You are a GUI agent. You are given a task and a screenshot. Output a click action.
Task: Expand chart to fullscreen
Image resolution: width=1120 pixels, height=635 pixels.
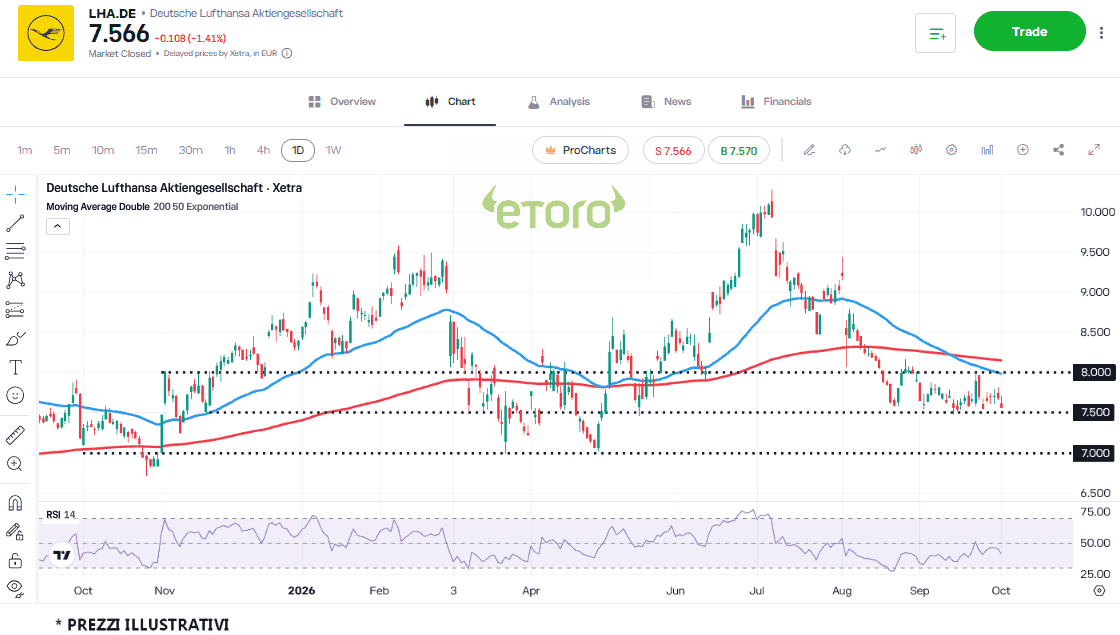(x=1094, y=150)
